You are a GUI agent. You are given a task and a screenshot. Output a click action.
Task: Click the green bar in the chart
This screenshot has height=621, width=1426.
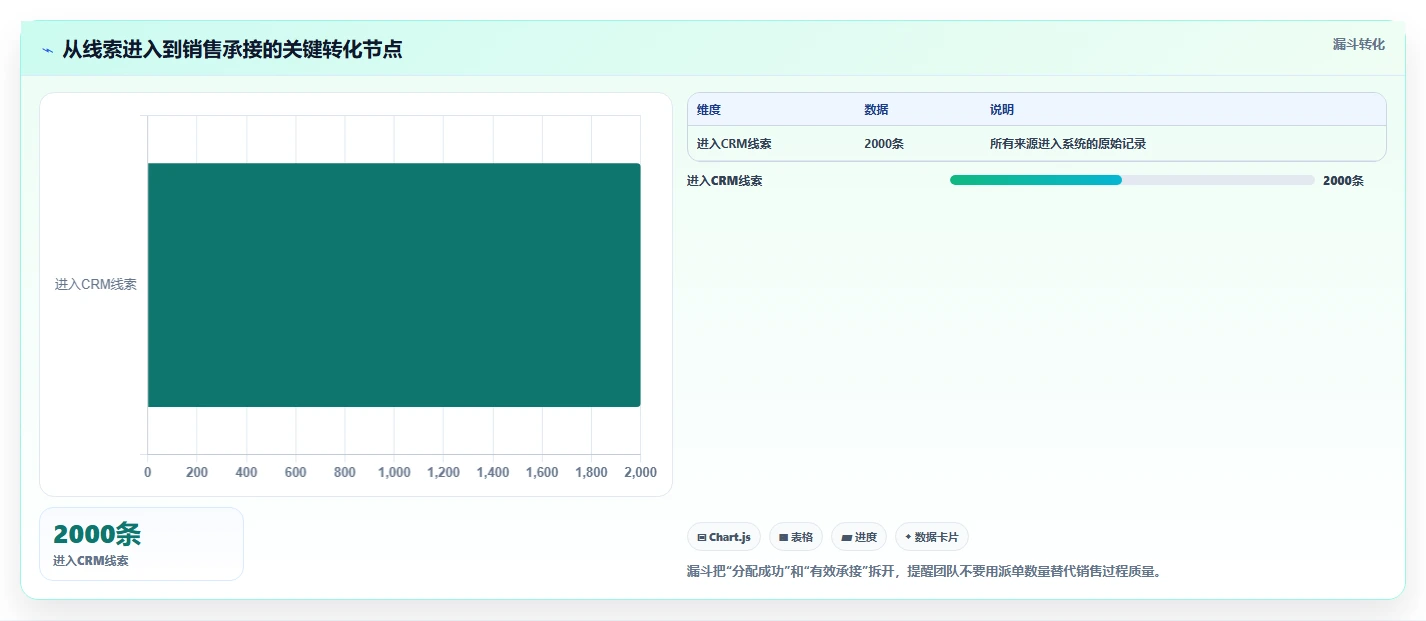[x=394, y=285]
